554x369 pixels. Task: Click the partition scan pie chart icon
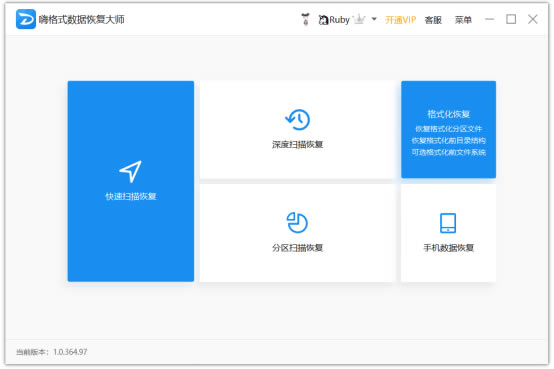297,223
